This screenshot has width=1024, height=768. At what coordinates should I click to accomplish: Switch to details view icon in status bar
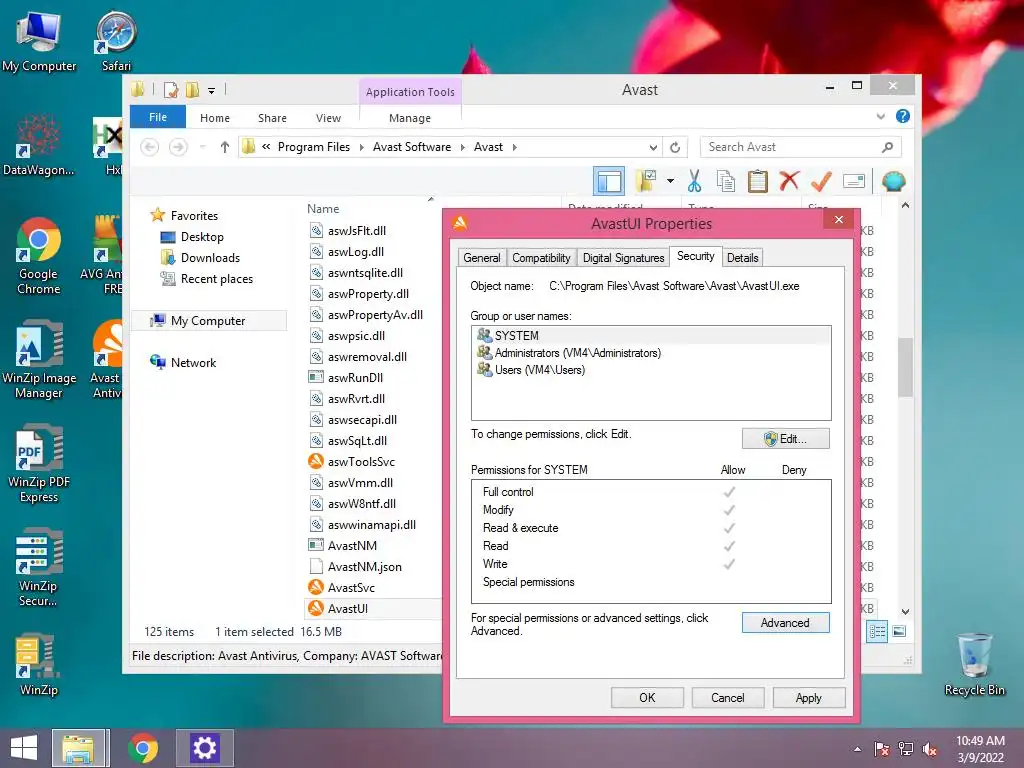click(877, 632)
